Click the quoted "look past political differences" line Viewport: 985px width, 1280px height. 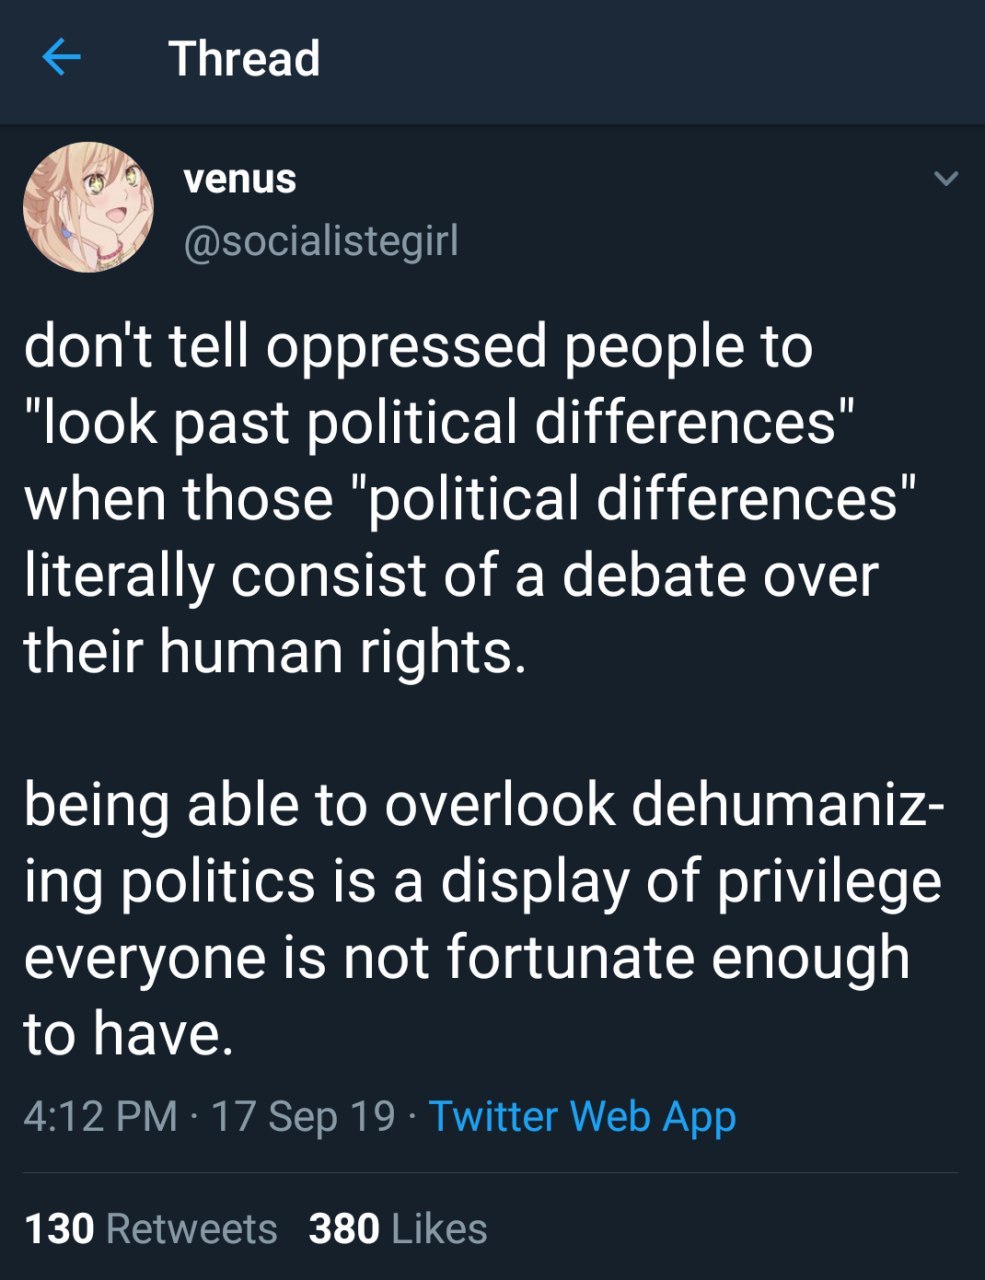(x=440, y=421)
